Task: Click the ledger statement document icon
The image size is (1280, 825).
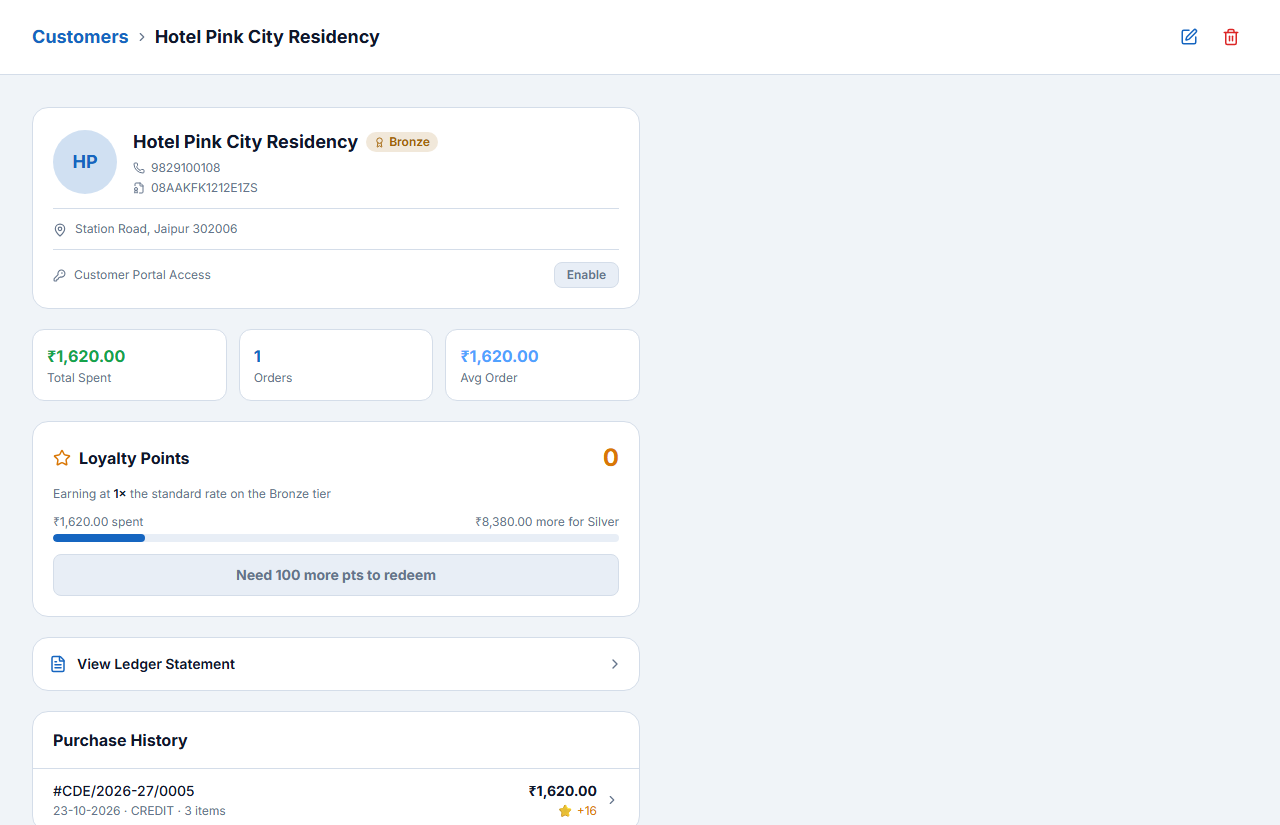Action: pyautogui.click(x=58, y=664)
